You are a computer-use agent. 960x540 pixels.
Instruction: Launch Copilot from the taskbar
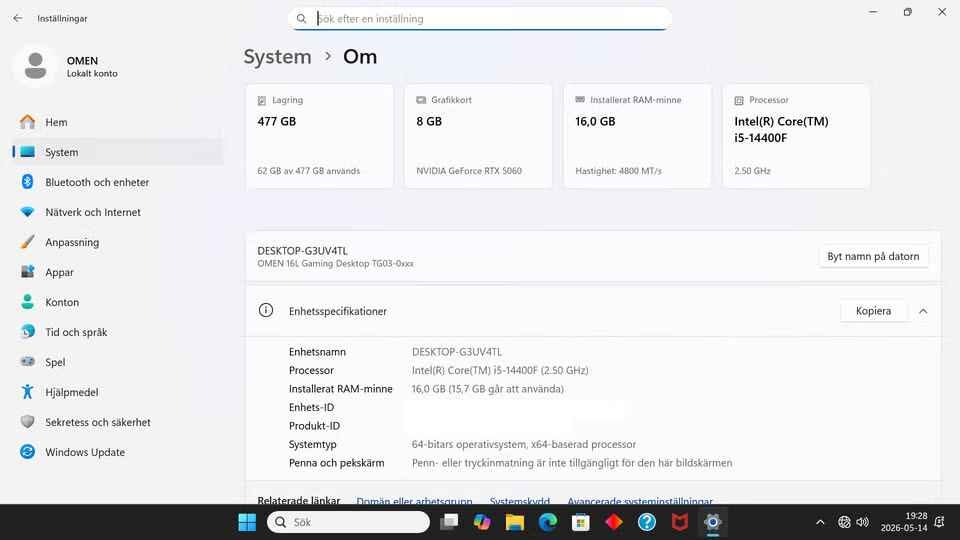click(482, 522)
